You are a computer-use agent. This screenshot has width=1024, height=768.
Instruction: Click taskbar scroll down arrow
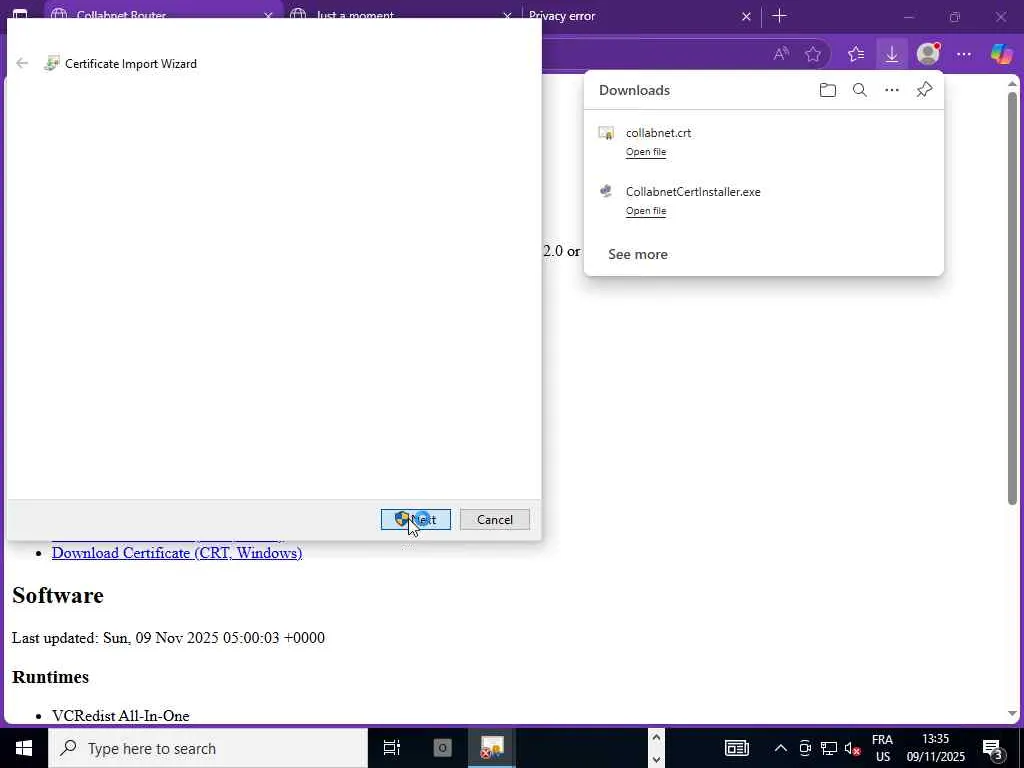[656, 760]
